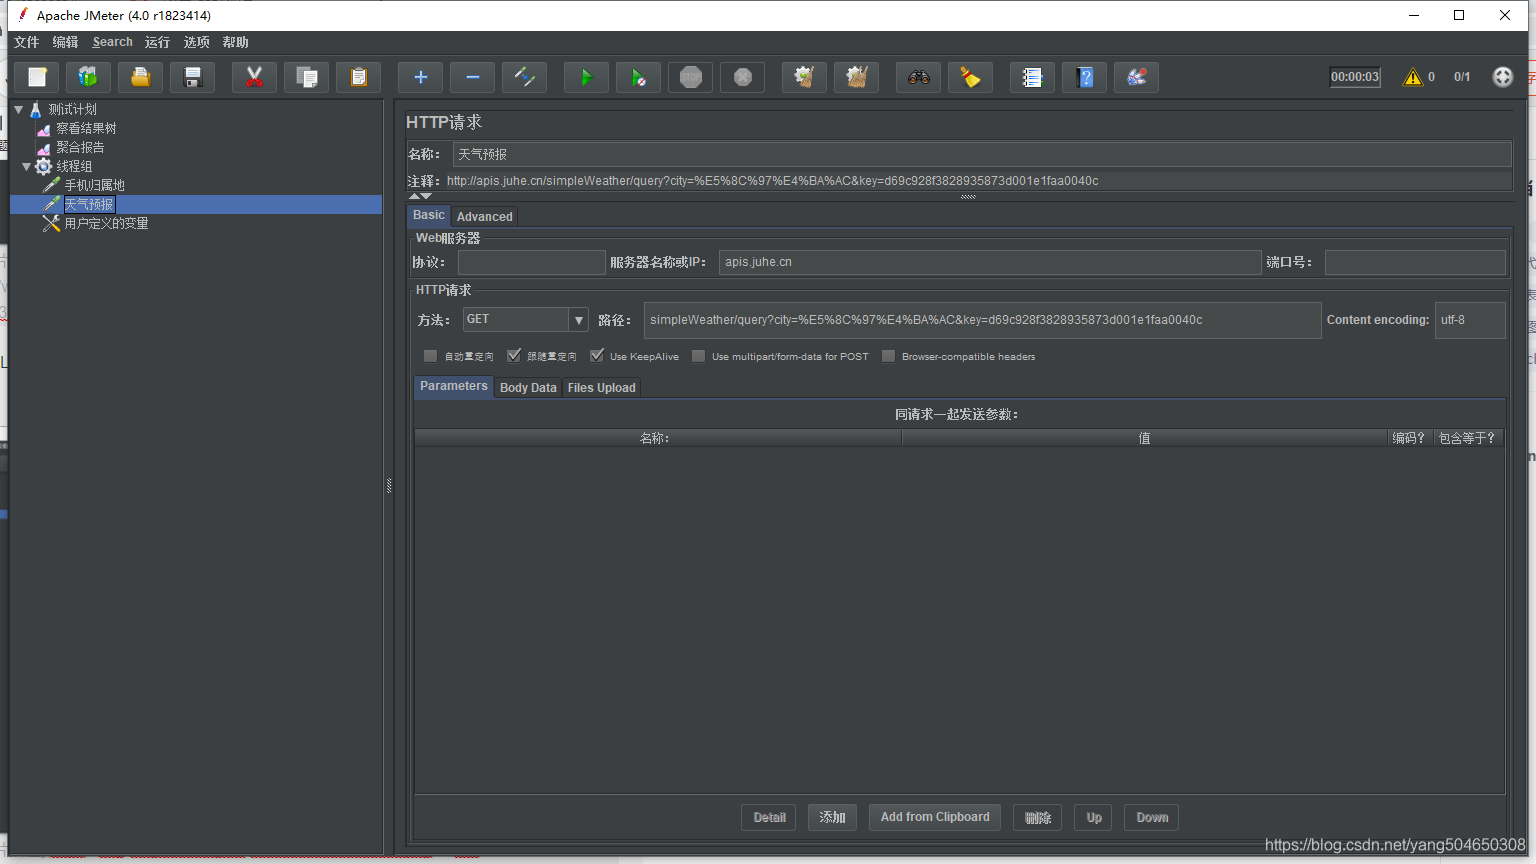Click the Cut scissors icon
This screenshot has width=1536, height=864.
pos(254,77)
